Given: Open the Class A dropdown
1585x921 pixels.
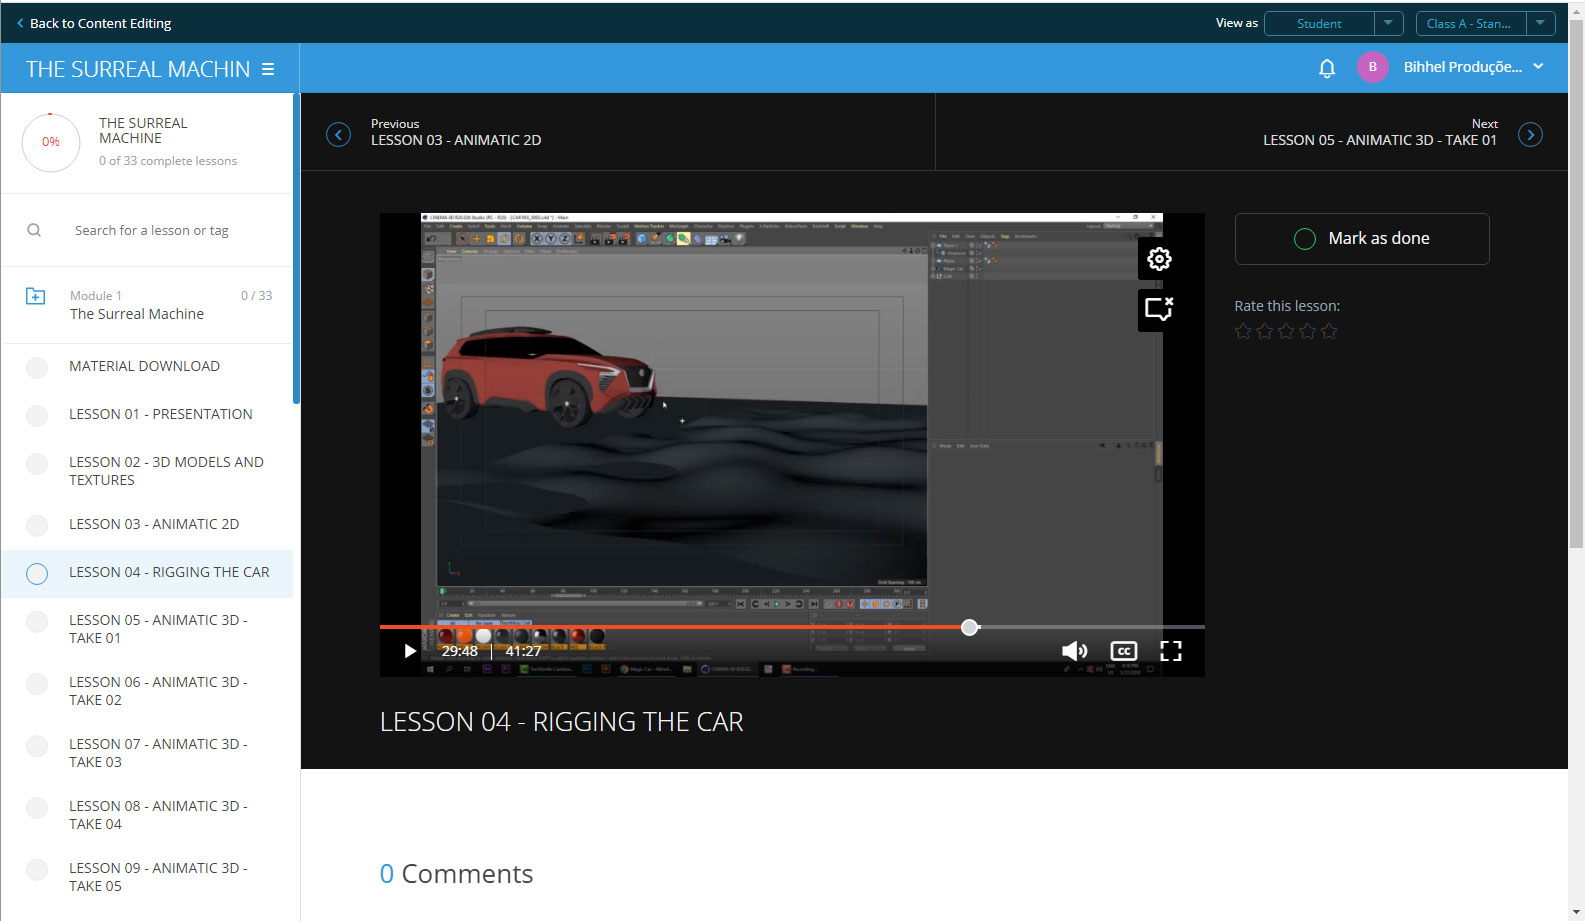Looking at the screenshot, I should [1540, 23].
